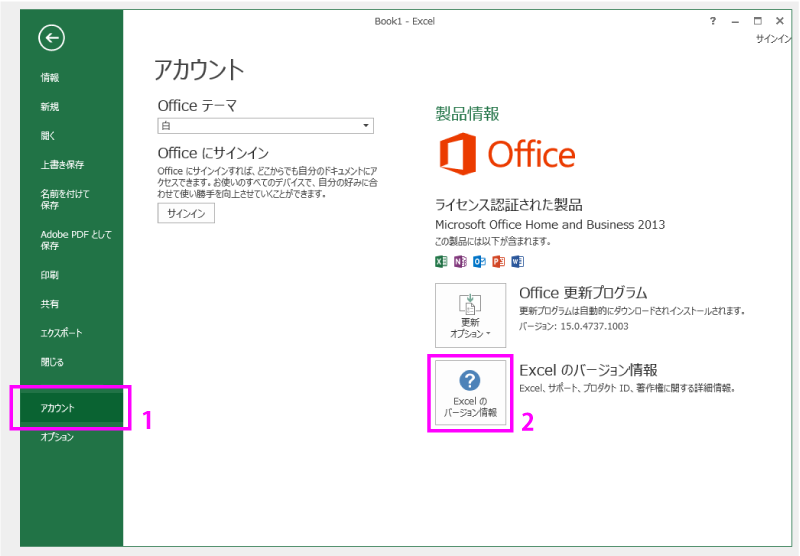The width and height of the screenshot is (800, 556).
Task: Open Excel のバージョン情報 button
Action: (x=470, y=393)
